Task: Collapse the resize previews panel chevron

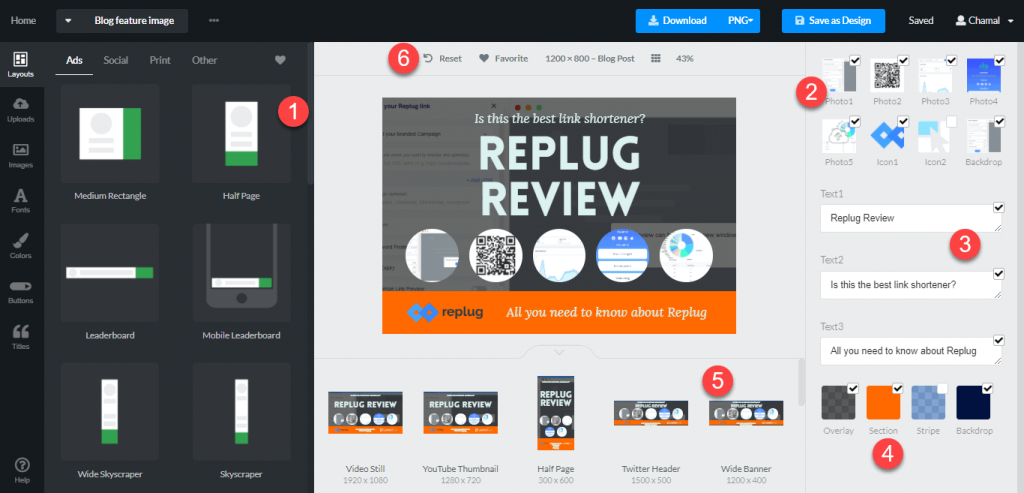Action: [x=559, y=352]
